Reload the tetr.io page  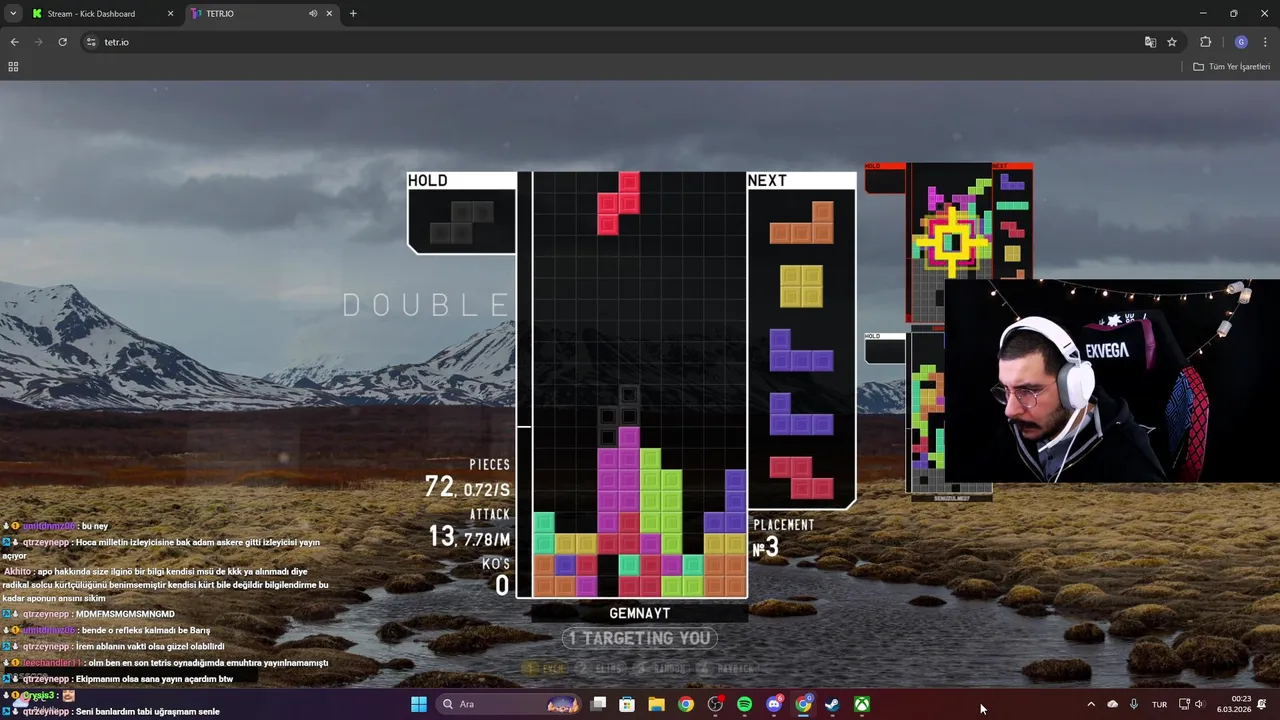[62, 42]
